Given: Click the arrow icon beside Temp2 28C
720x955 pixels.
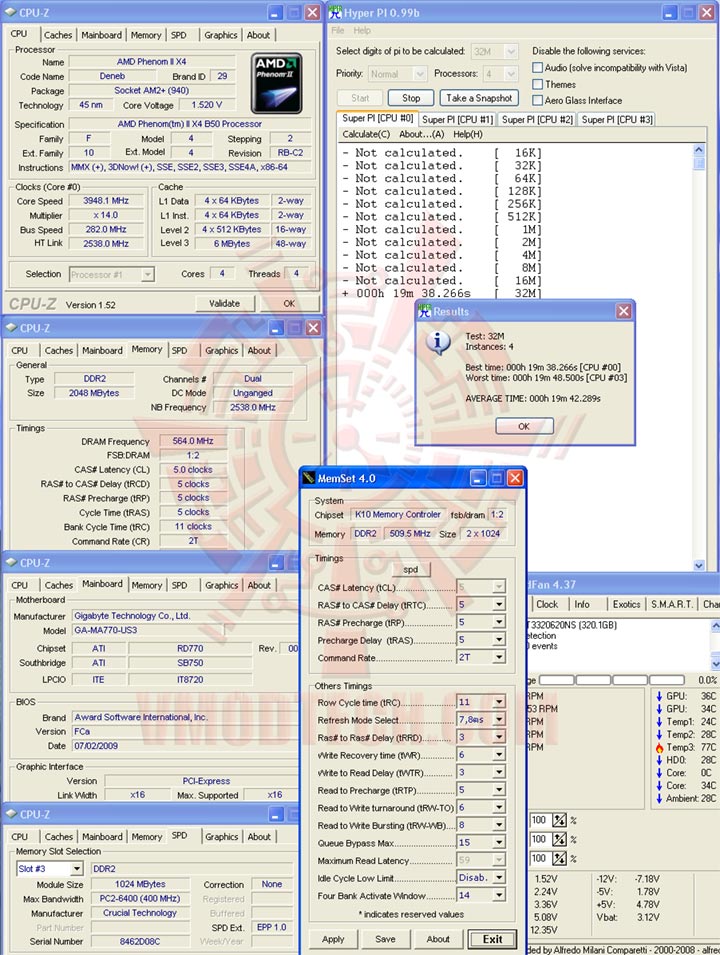Looking at the screenshot, I should [659, 734].
